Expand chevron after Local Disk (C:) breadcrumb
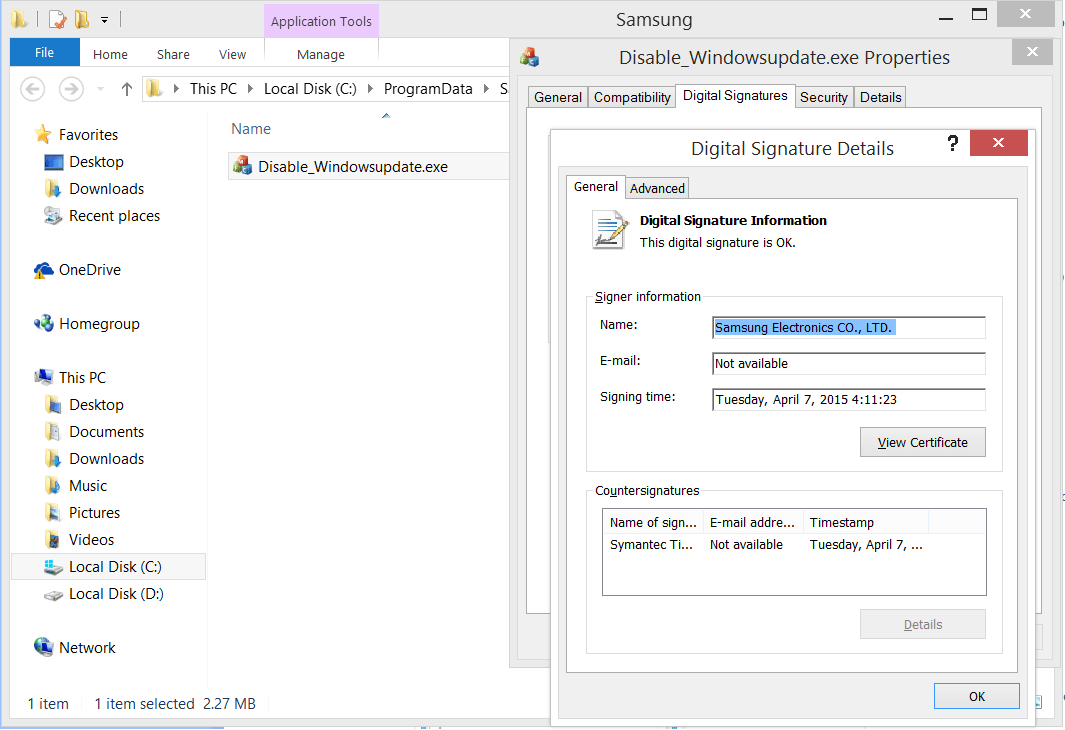 click(370, 89)
